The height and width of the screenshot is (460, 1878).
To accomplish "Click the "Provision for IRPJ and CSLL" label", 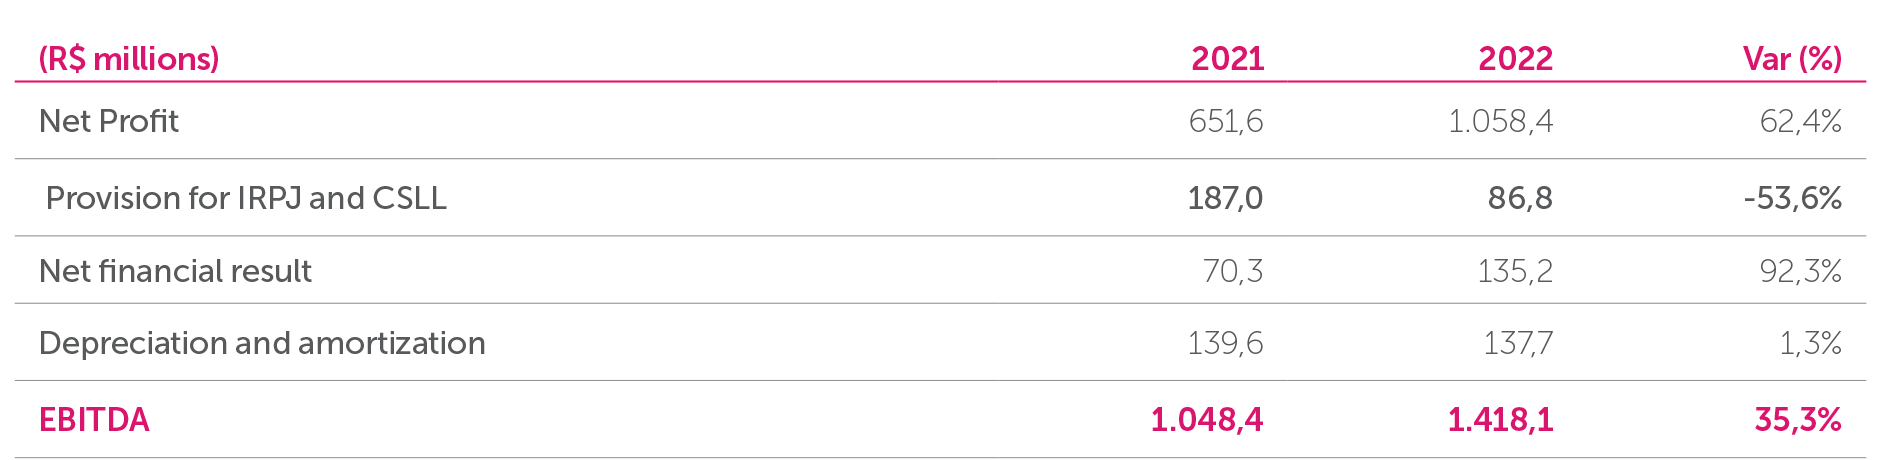I will coord(246,198).
